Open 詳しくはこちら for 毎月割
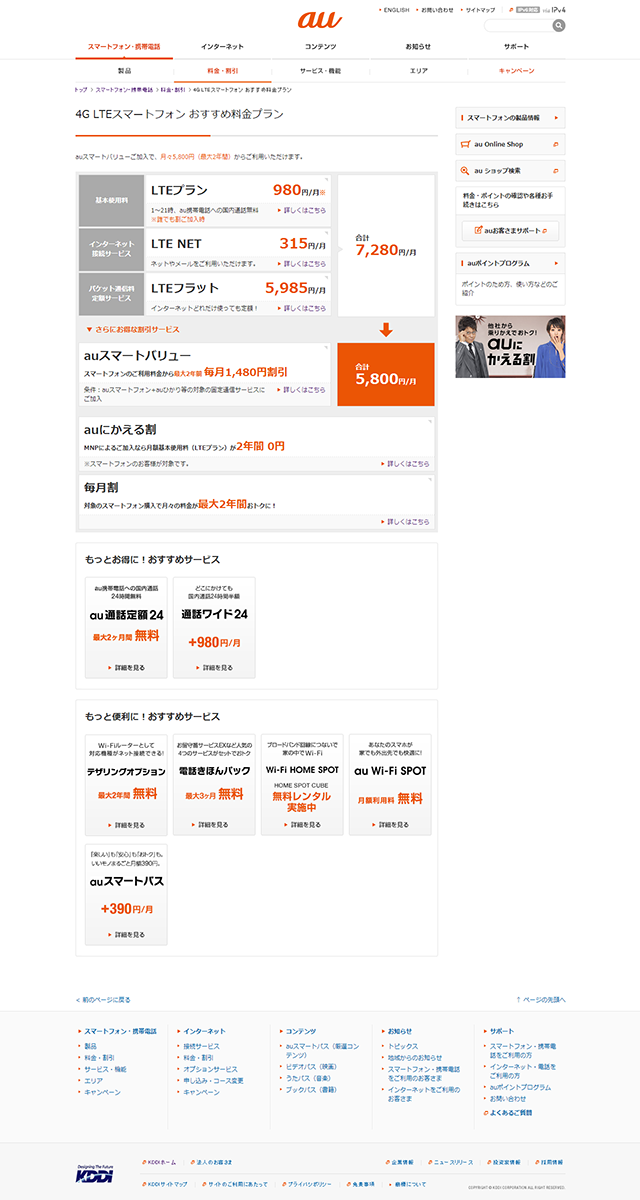The image size is (640, 1200). click(405, 522)
